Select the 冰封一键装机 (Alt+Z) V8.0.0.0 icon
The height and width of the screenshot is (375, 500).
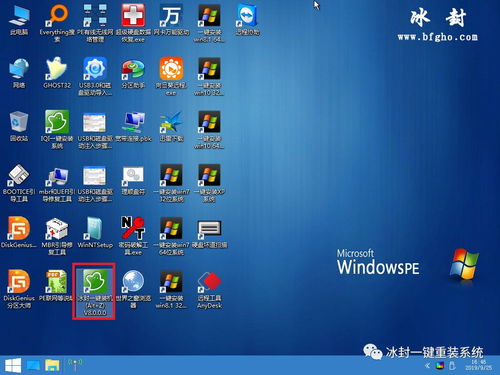tap(94, 291)
